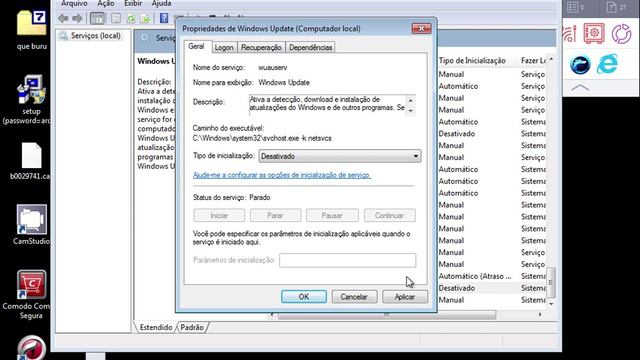The height and width of the screenshot is (360, 640).
Task: Click the Aplicar button
Action: [x=404, y=297]
